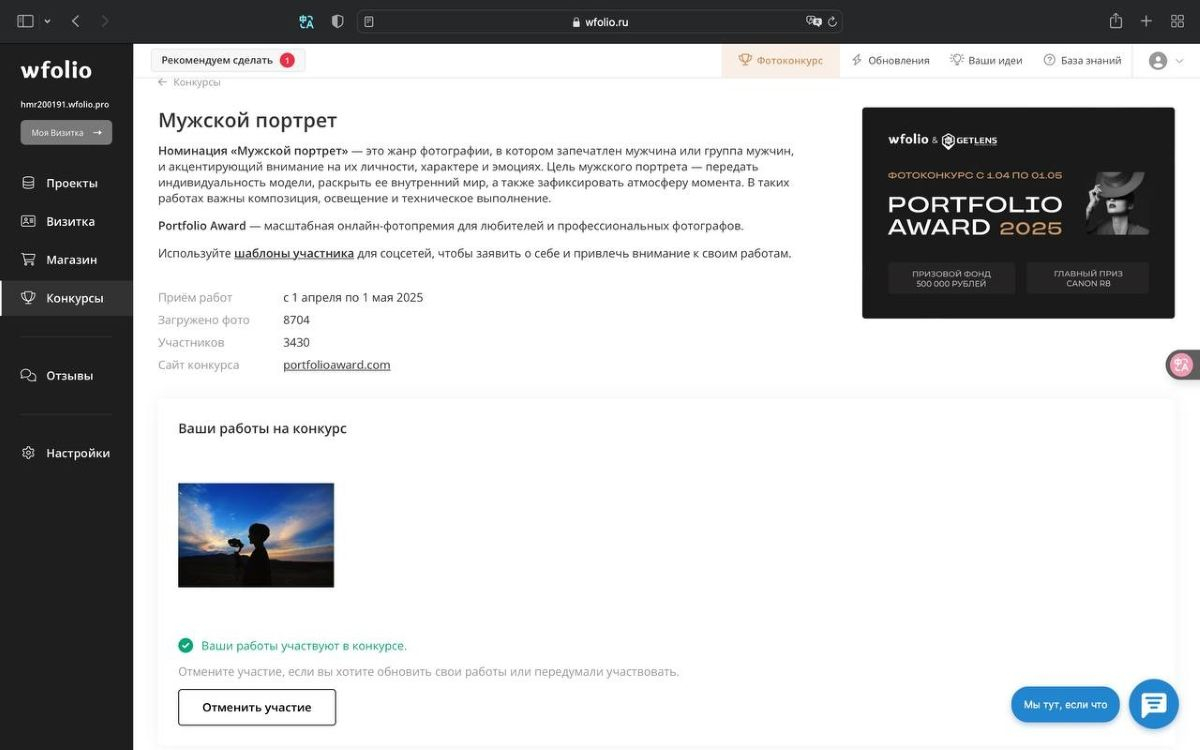The width and height of the screenshot is (1200, 750).
Task: Show the tab overview grid
Action: coord(1177,21)
